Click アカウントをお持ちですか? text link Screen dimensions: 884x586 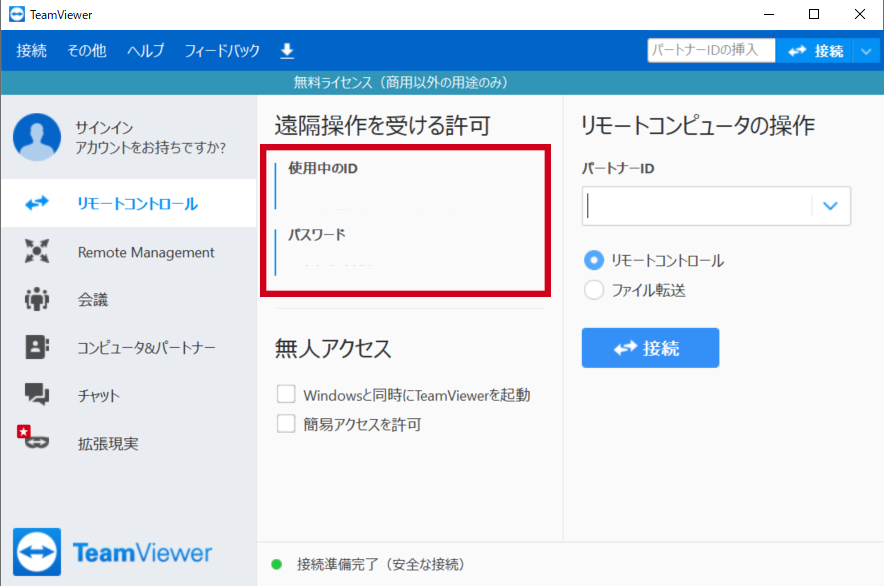(x=151, y=148)
